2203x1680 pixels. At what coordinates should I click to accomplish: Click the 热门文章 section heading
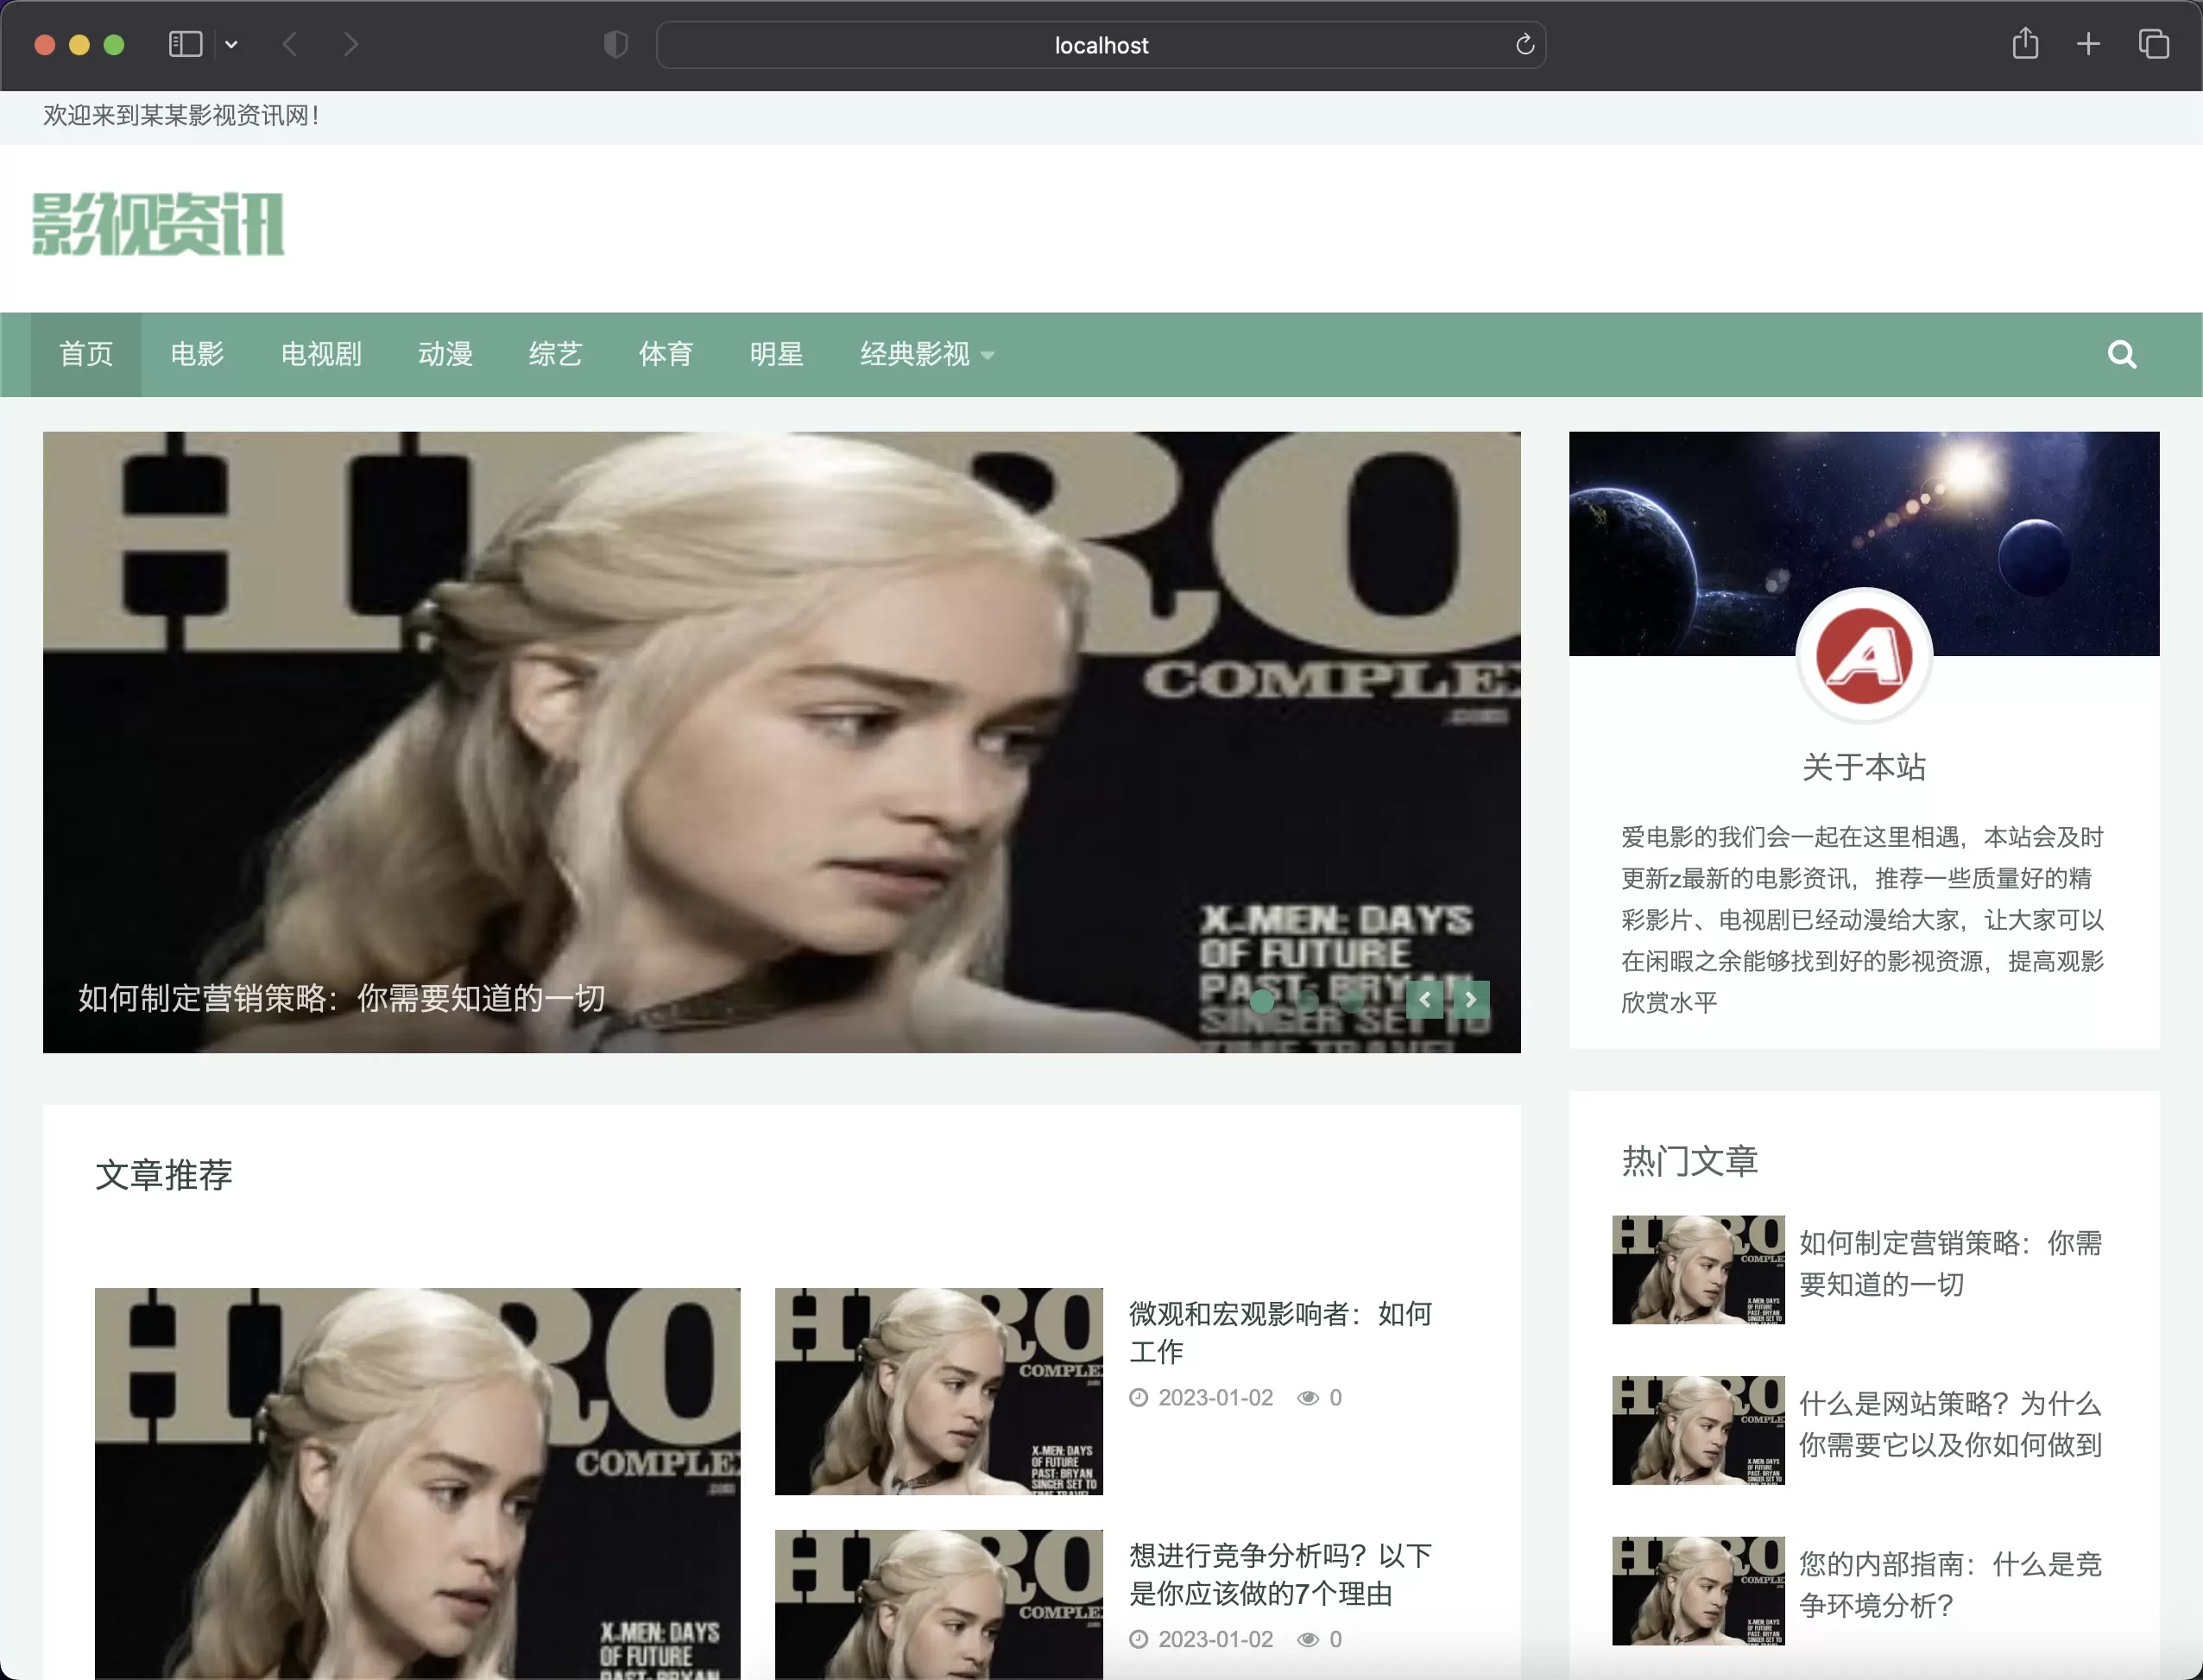(x=1690, y=1161)
